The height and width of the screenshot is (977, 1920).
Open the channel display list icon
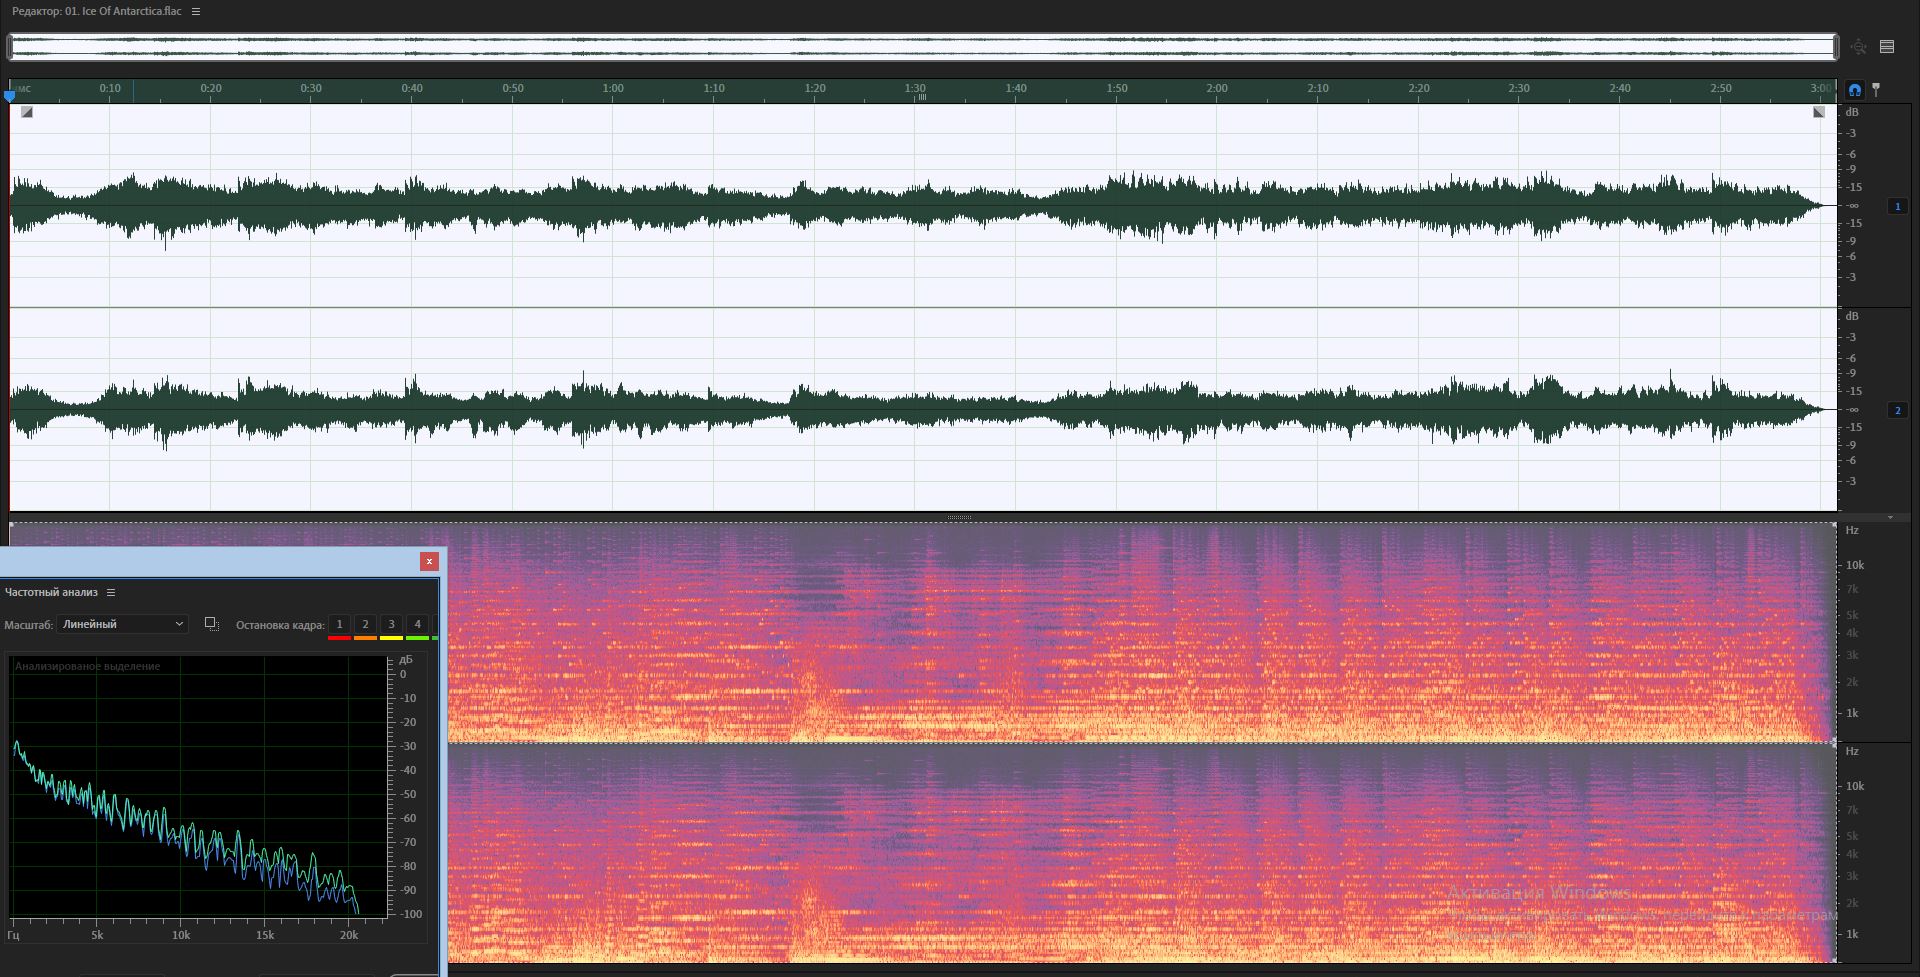point(1887,47)
